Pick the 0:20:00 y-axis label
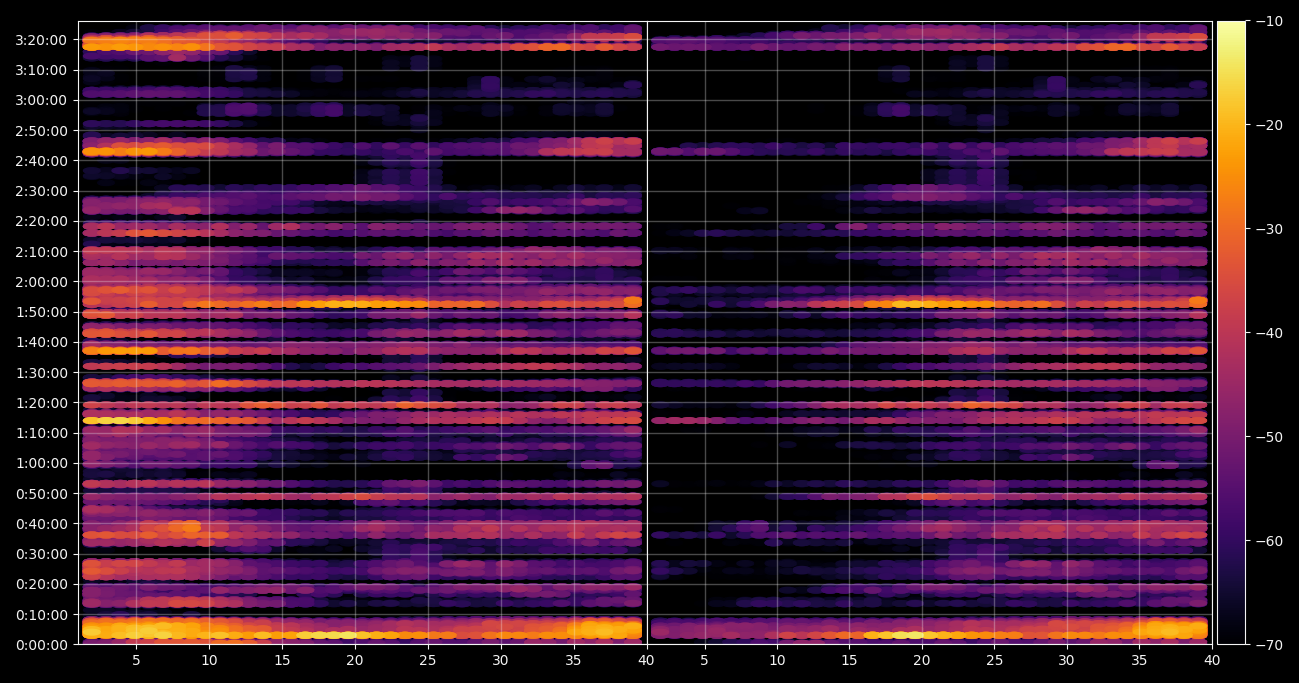Screen dimensions: 1299x683 click(x=42, y=584)
